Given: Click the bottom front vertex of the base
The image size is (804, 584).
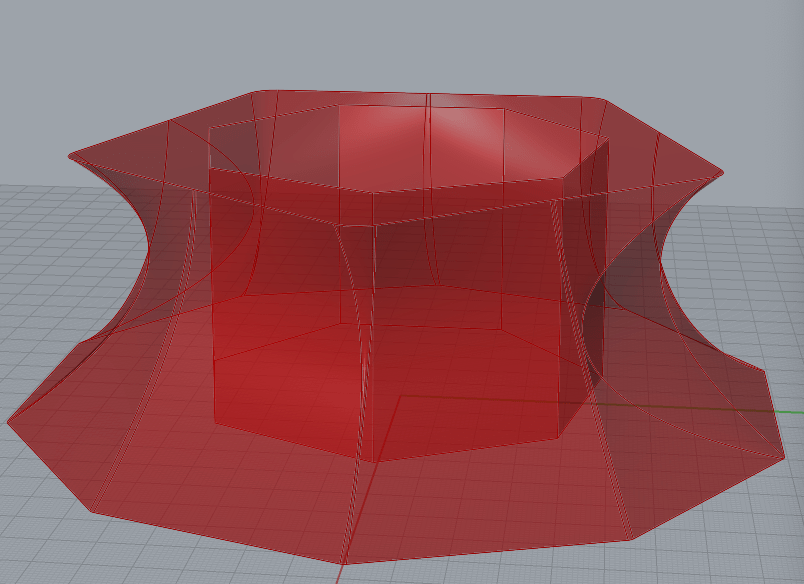Looking at the screenshot, I should 345,563.
